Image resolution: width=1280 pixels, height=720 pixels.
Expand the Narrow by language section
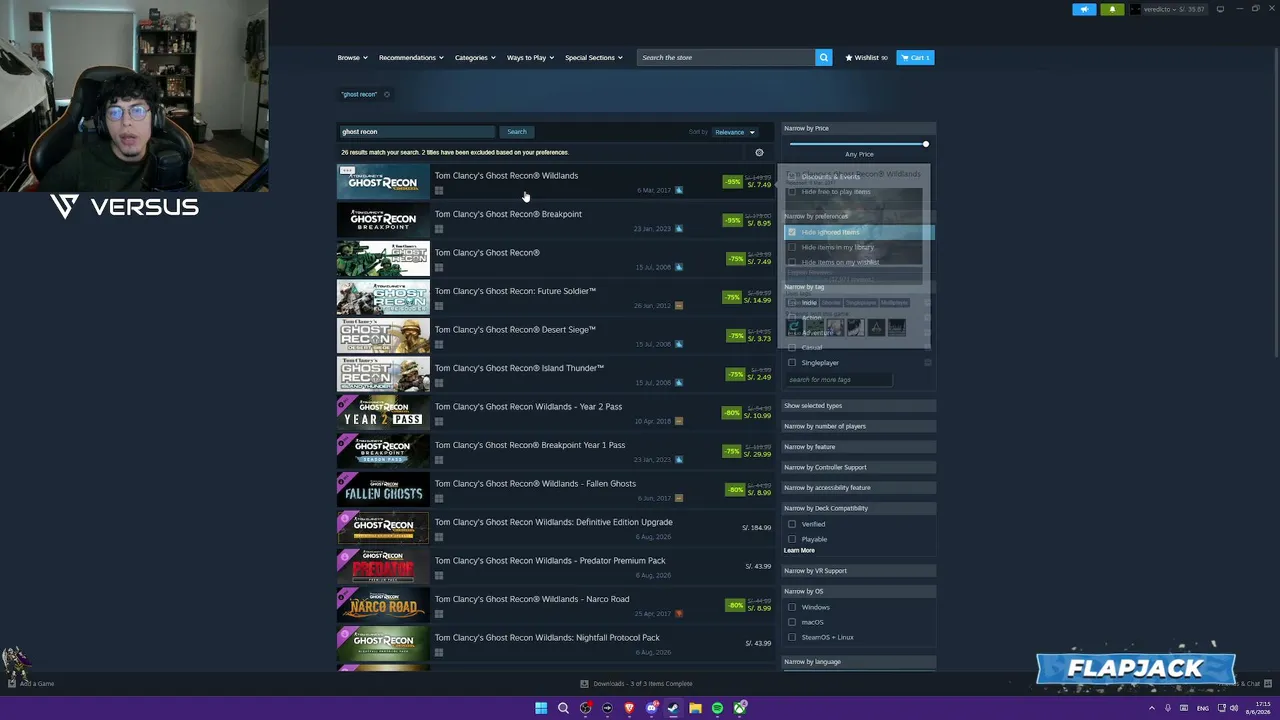pos(858,662)
